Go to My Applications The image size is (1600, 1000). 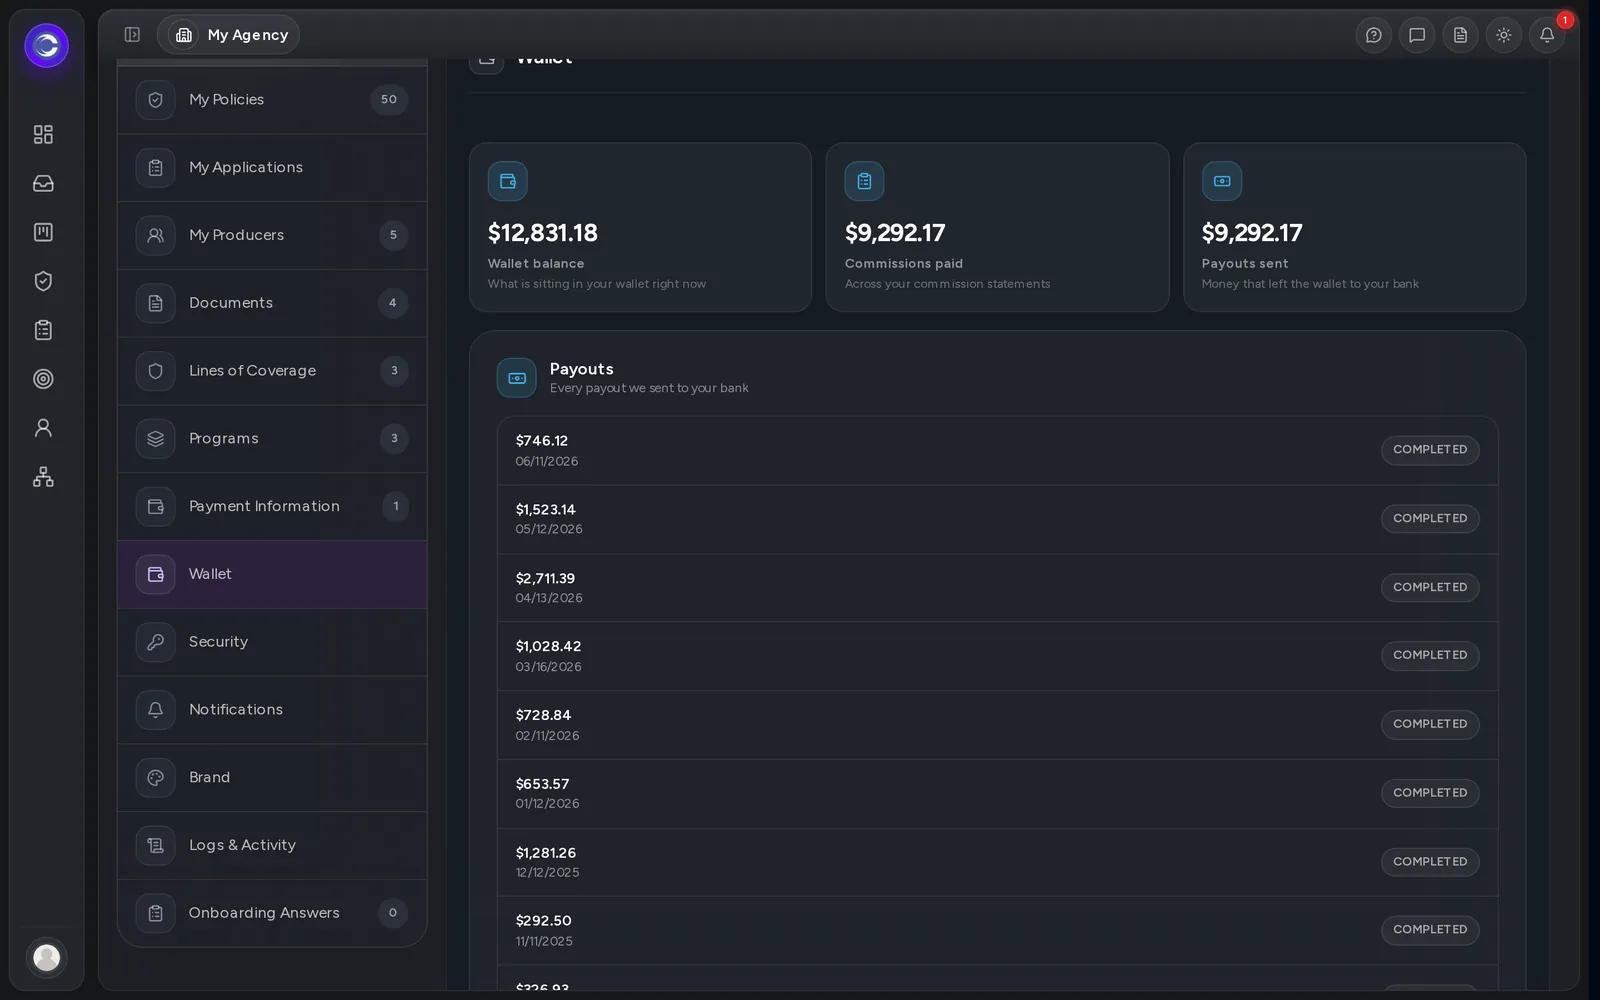tap(272, 168)
